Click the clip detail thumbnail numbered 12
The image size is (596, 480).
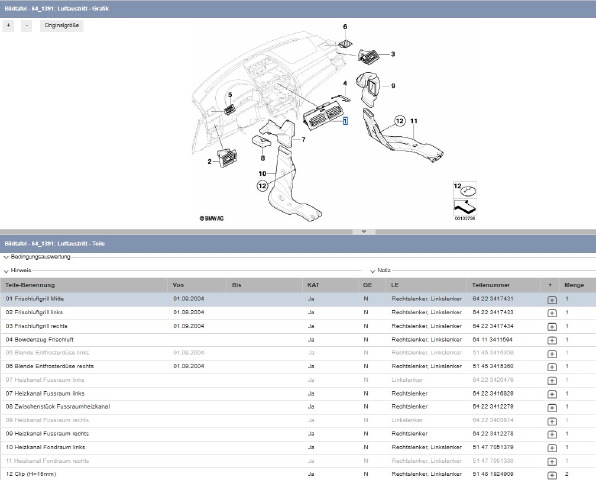click(x=465, y=190)
